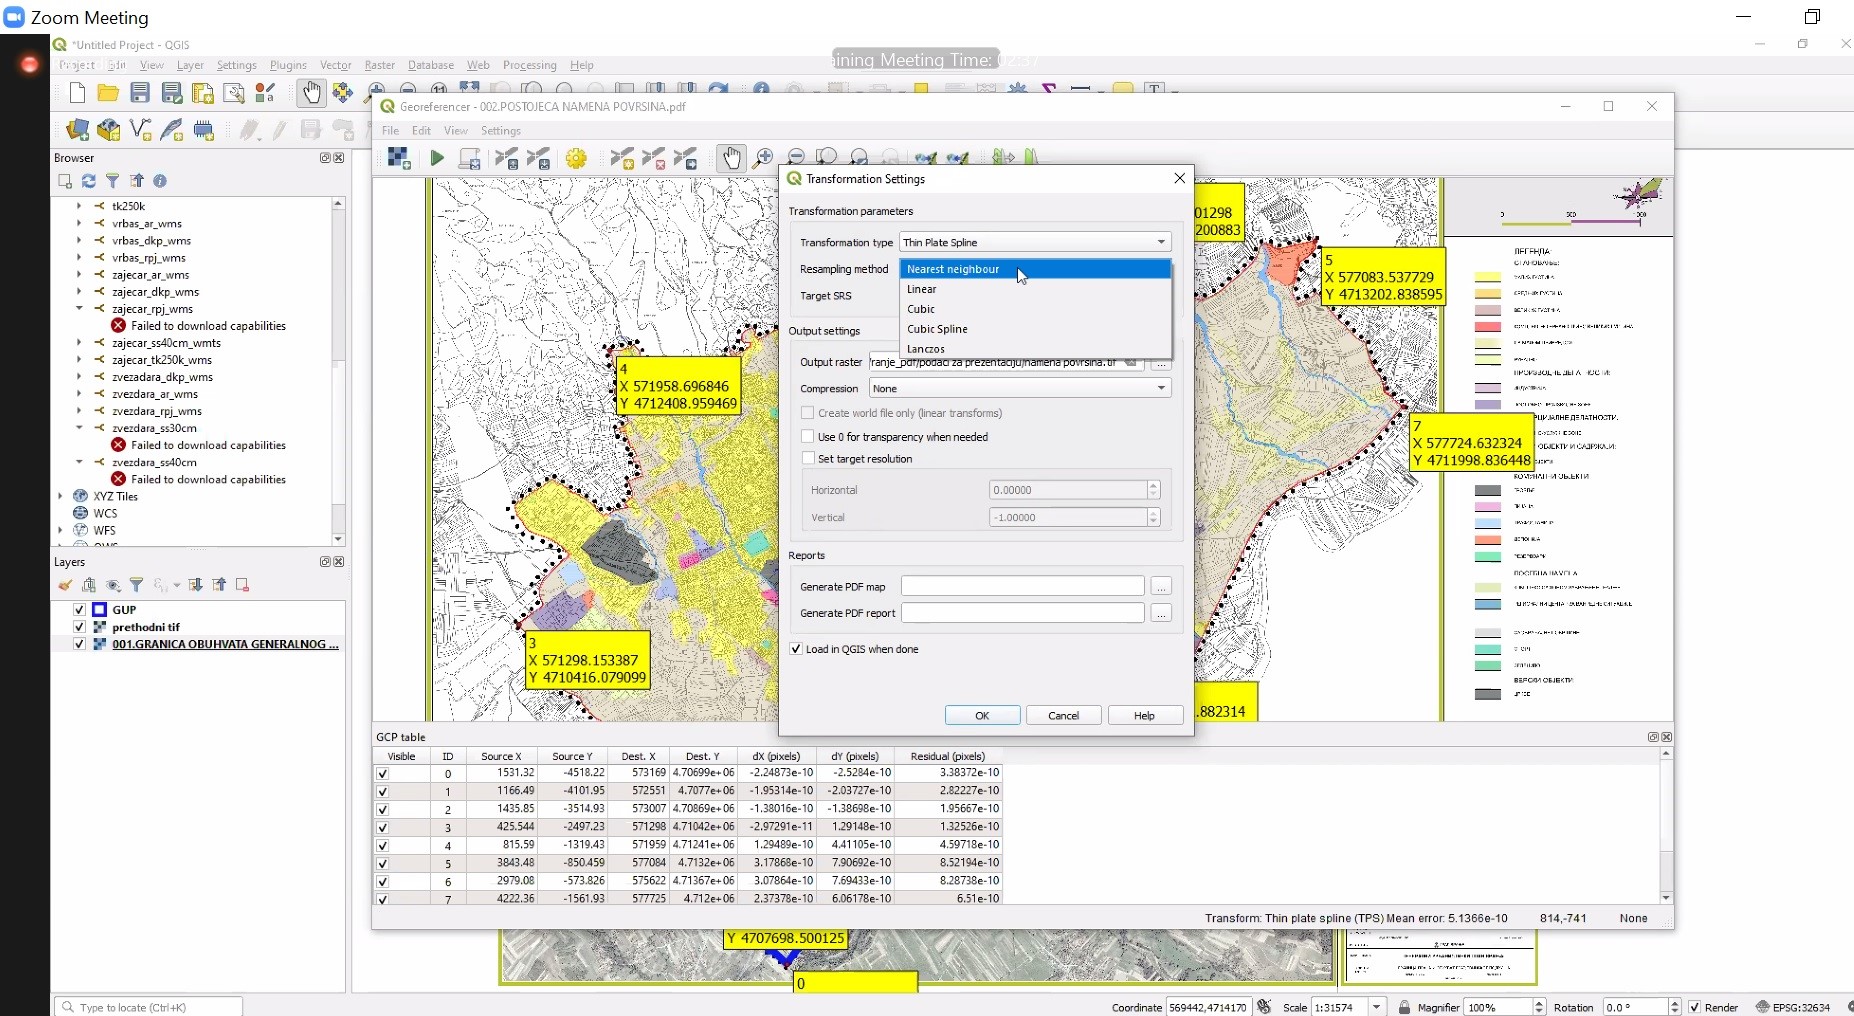Start georeferencing with the green play icon
The height and width of the screenshot is (1016, 1854).
437,158
